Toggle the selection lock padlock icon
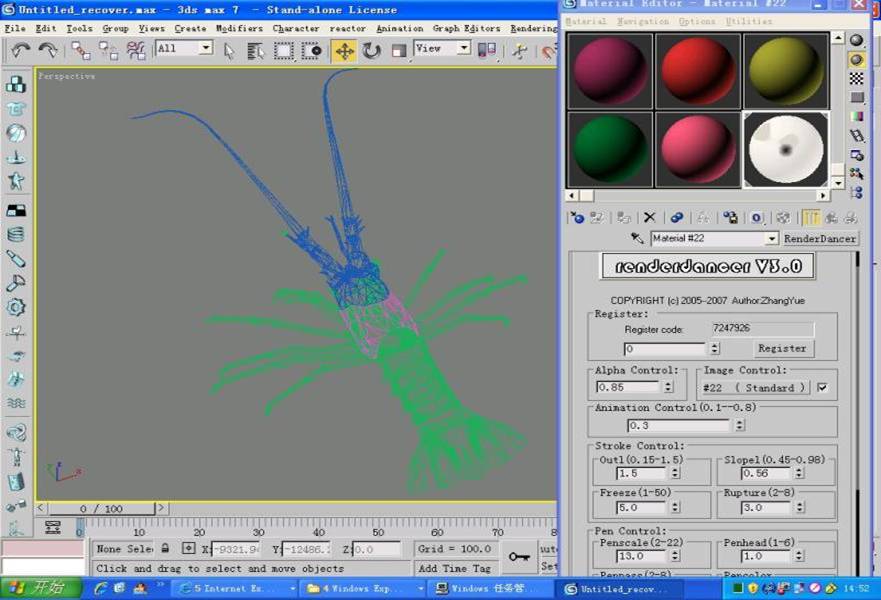This screenshot has height=600, width=881. tap(165, 548)
